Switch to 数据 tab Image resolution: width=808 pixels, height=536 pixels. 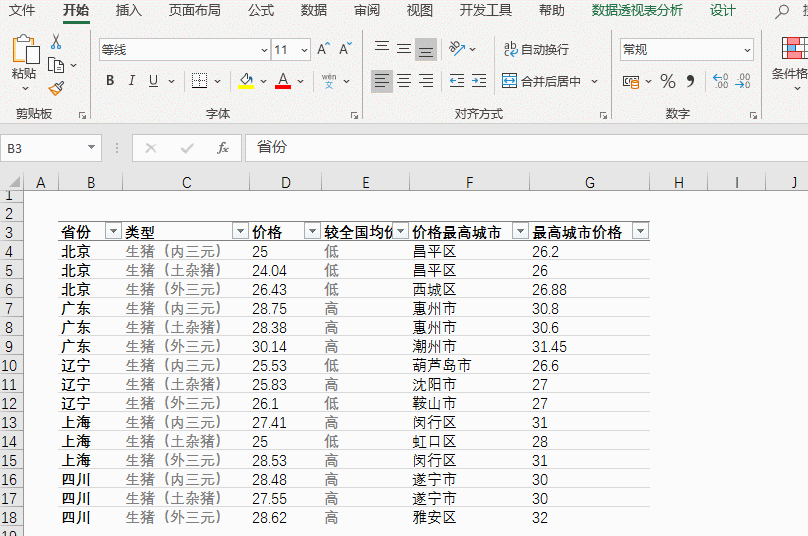[x=314, y=10]
